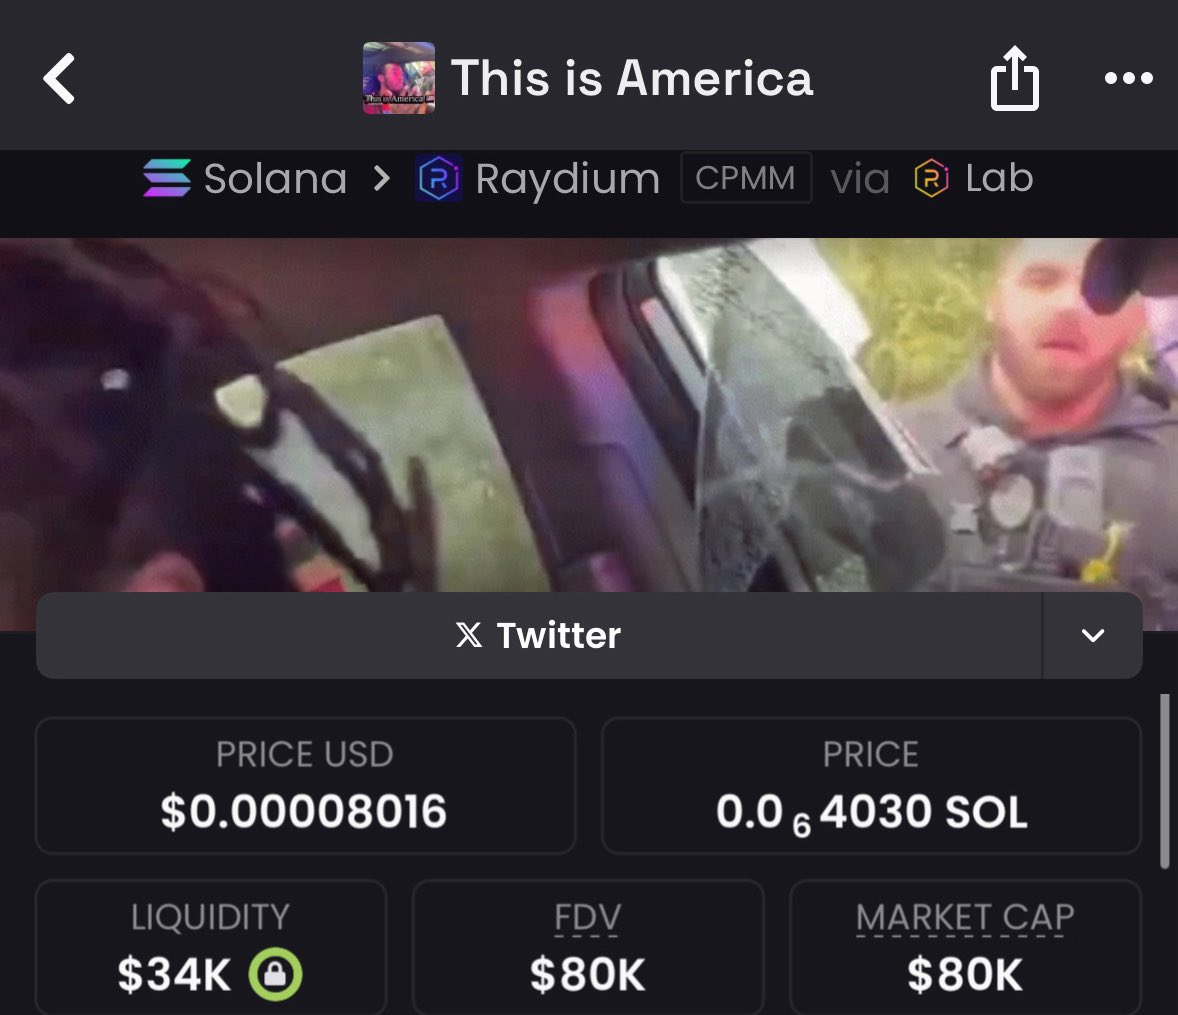Select the Solana breadcrumb label
The height and width of the screenshot is (1015, 1178).
point(275,179)
